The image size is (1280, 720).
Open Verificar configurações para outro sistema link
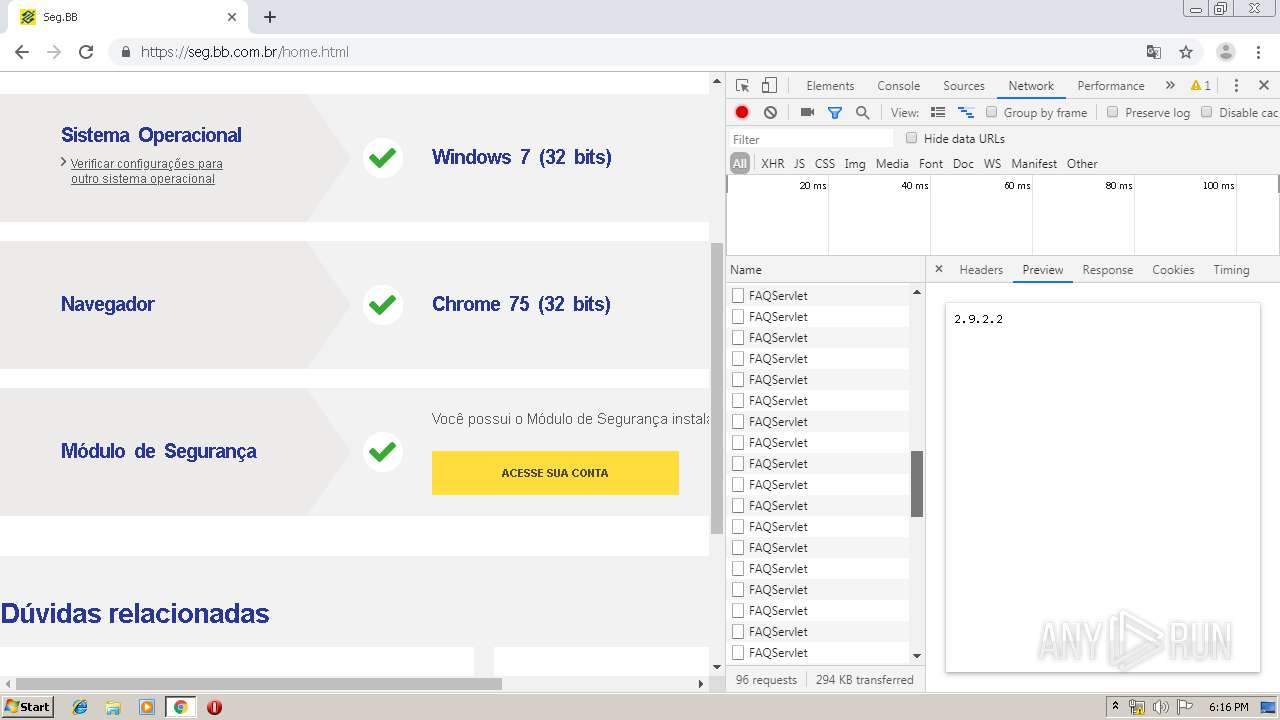pyautogui.click(x=146, y=171)
